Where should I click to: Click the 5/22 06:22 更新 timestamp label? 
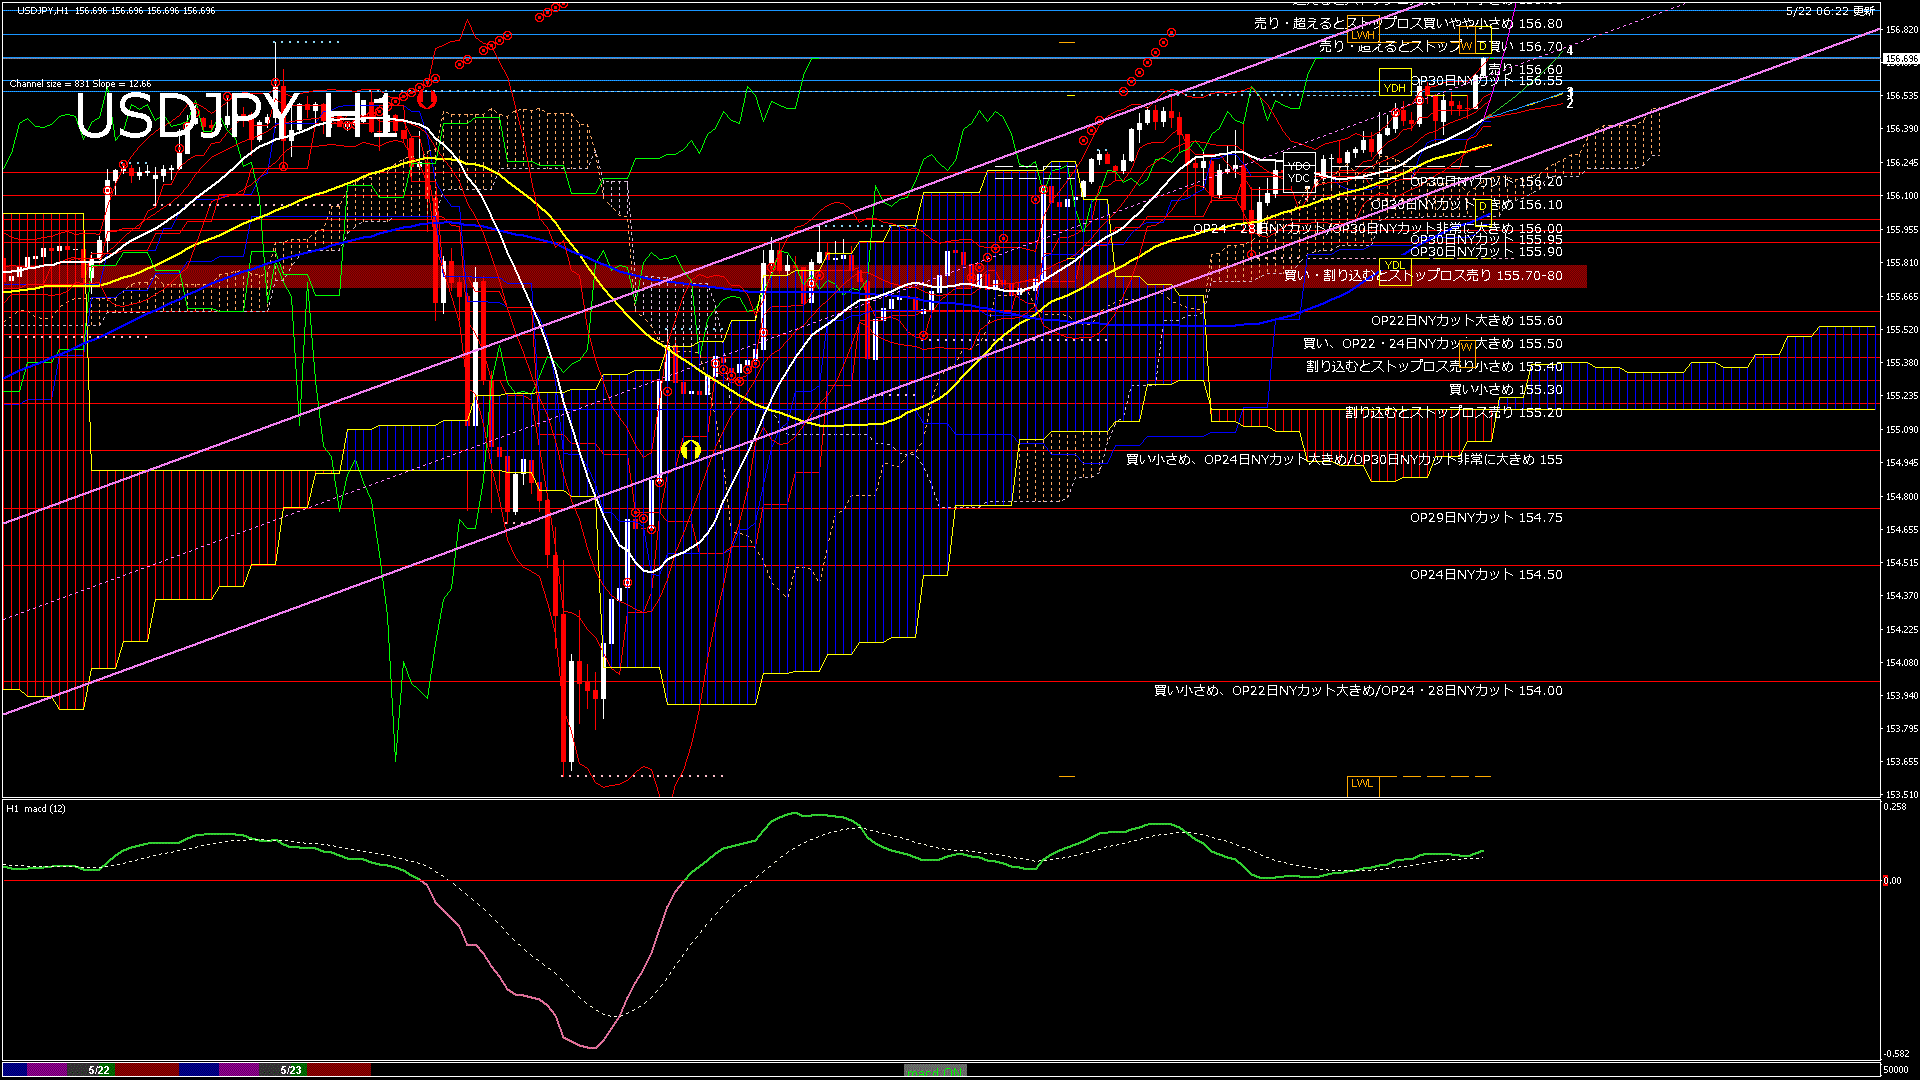tap(1829, 11)
